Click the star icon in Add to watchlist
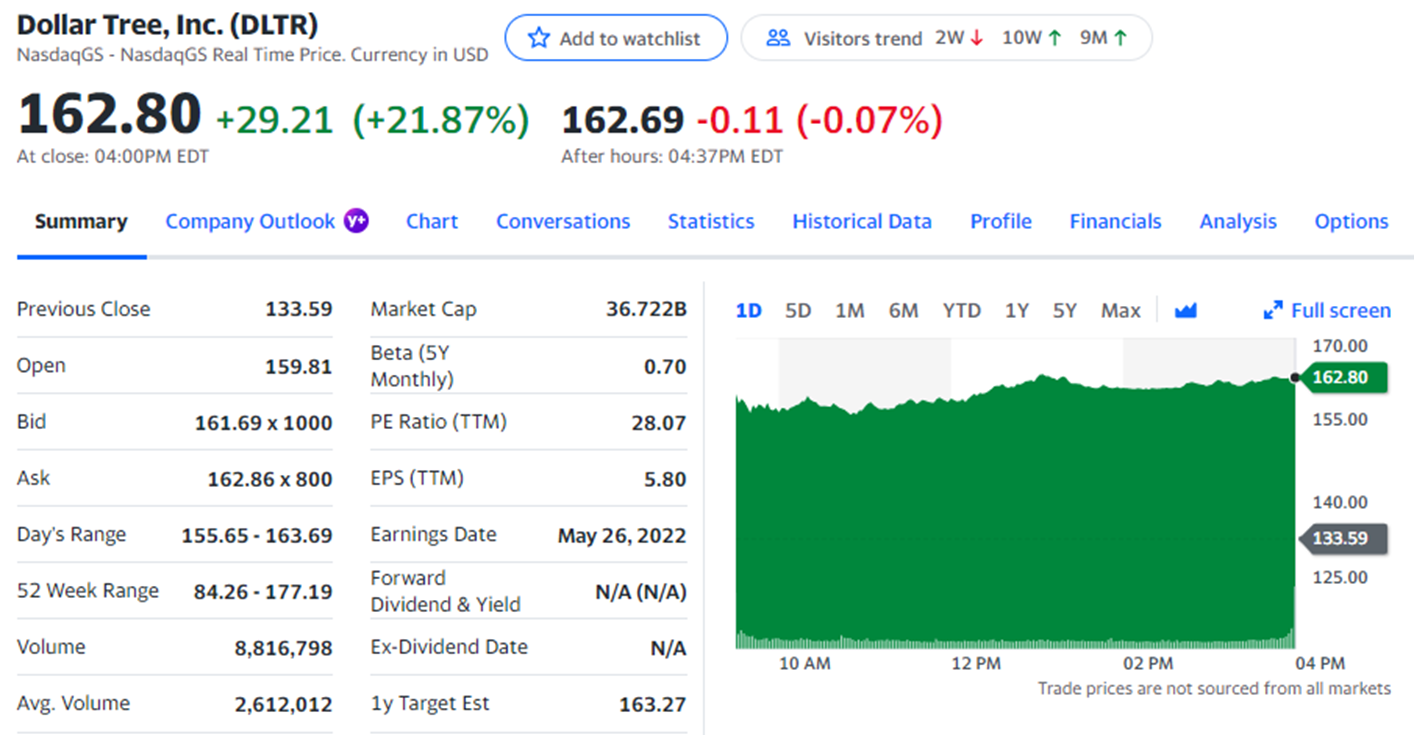This screenshot has width=1414, height=735. click(539, 38)
